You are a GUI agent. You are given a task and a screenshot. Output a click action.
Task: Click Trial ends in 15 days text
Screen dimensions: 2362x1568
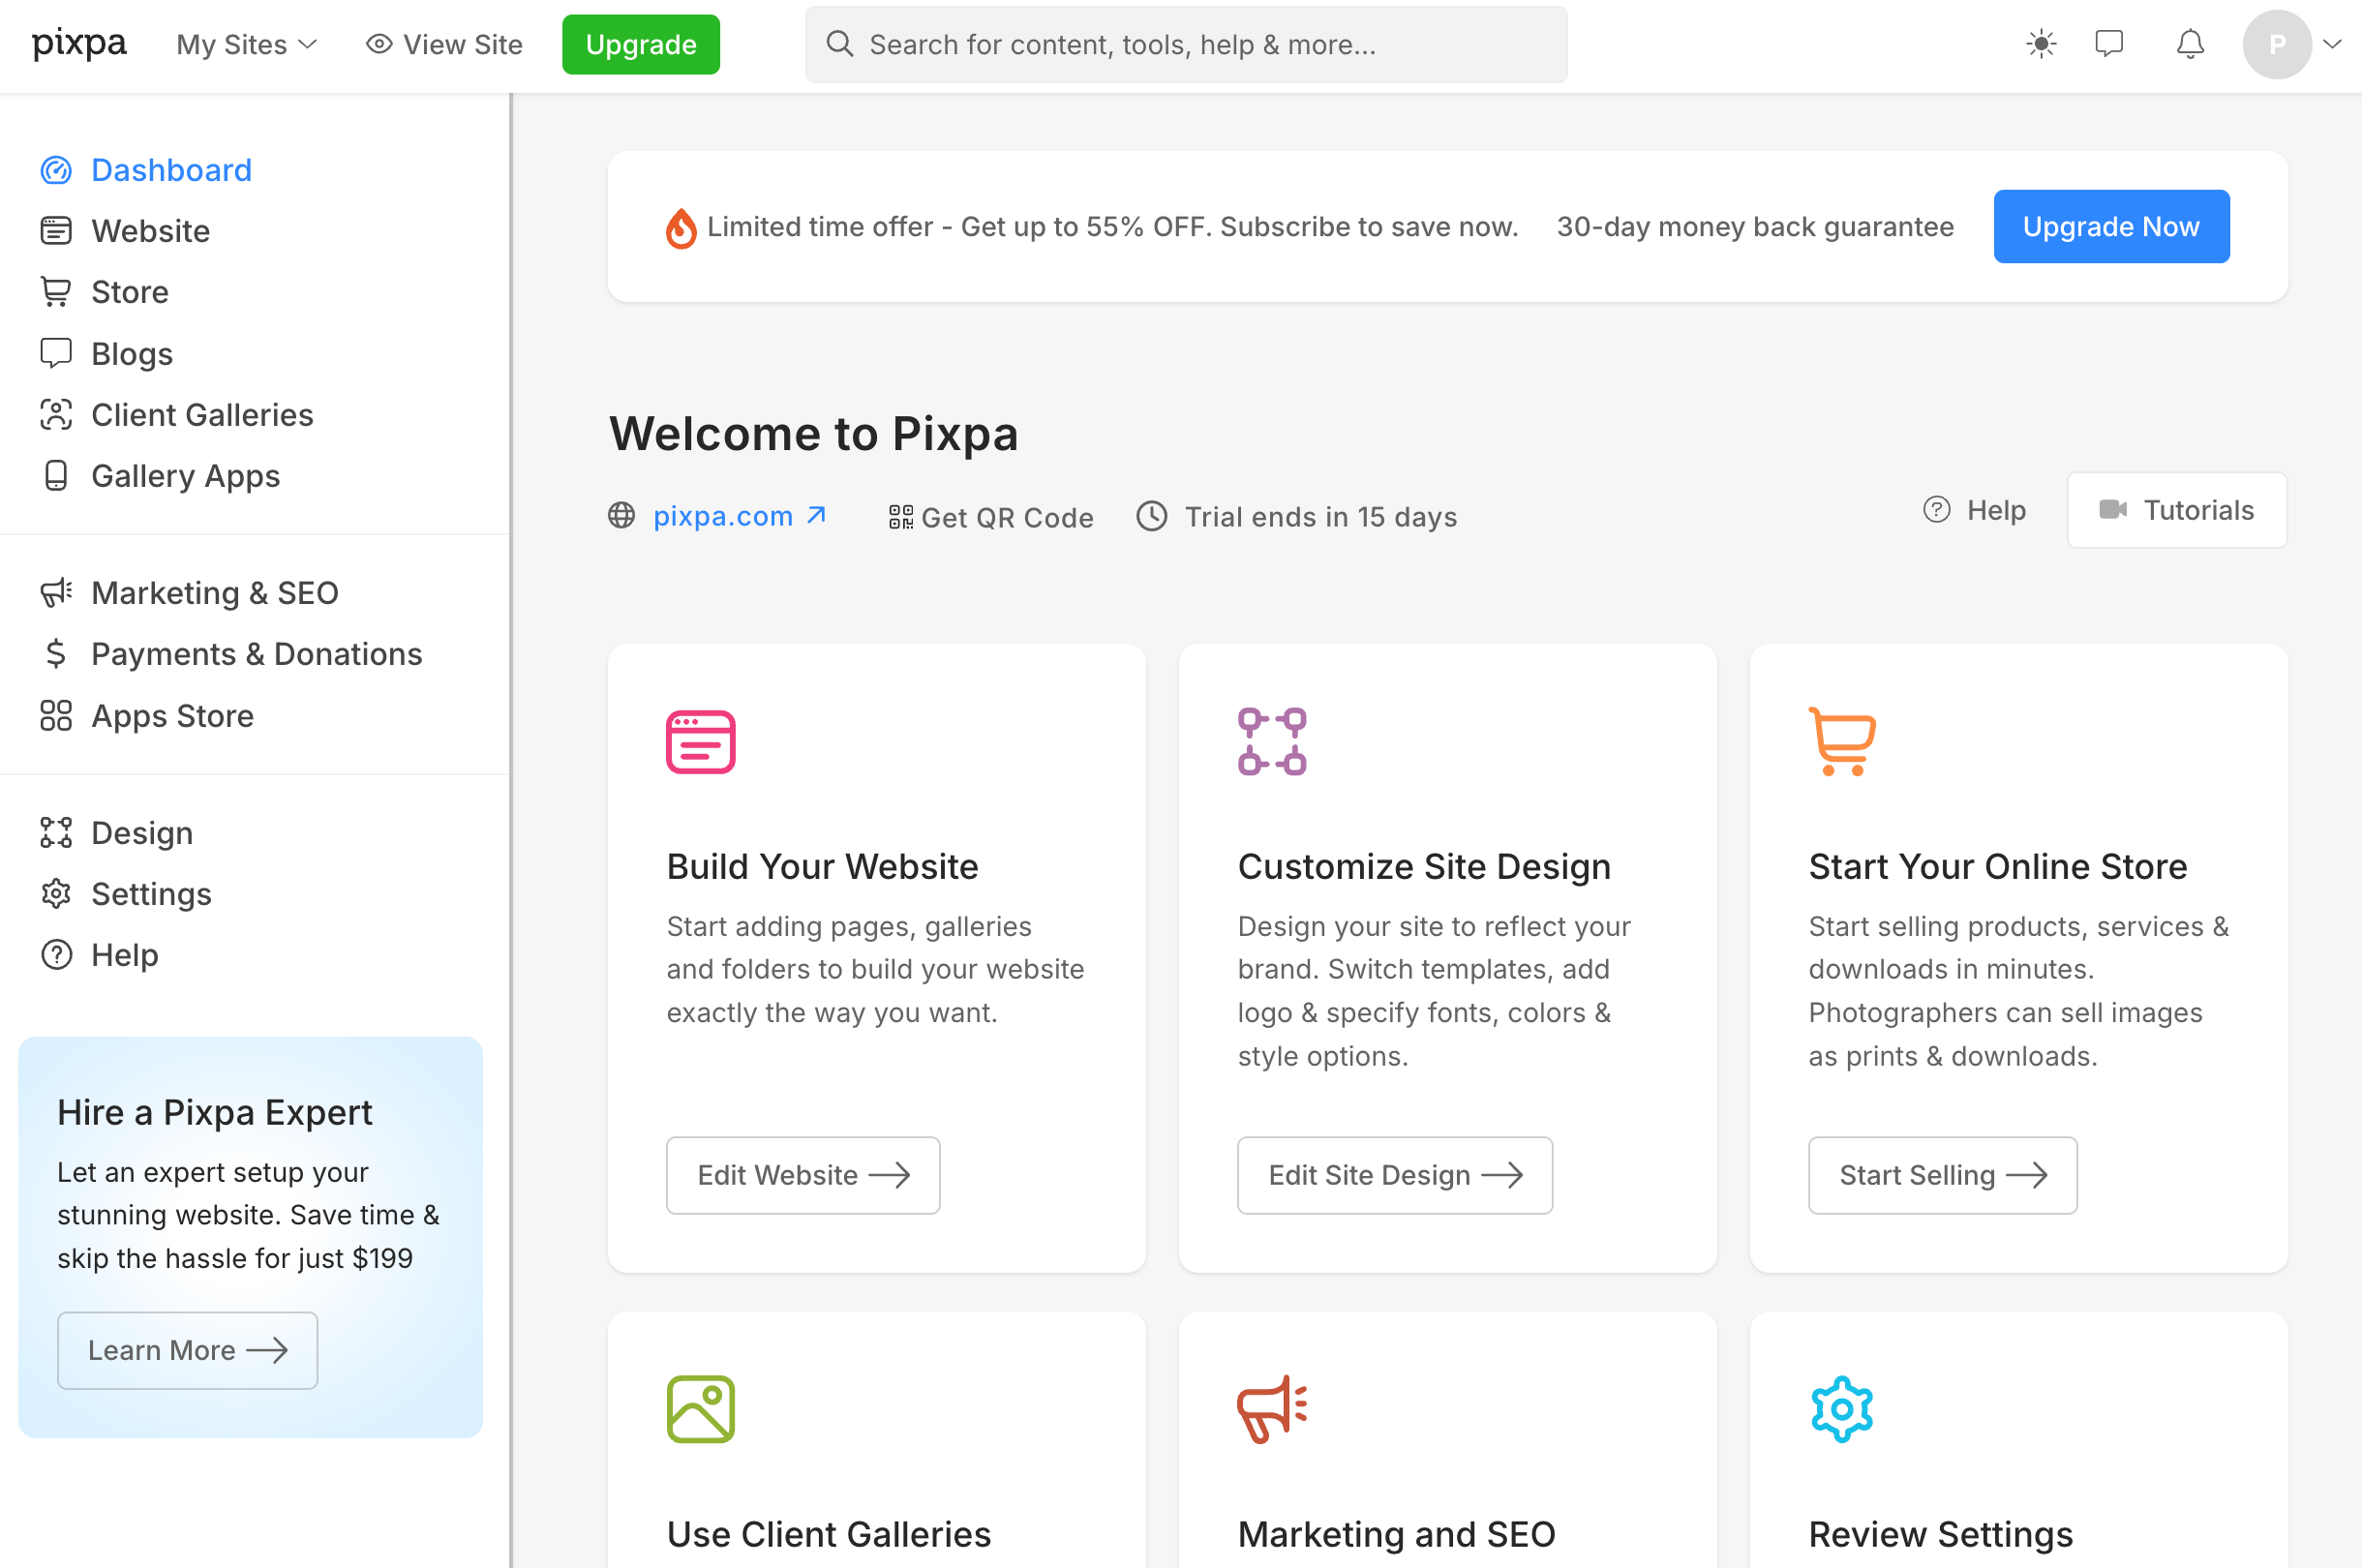click(x=1321, y=517)
